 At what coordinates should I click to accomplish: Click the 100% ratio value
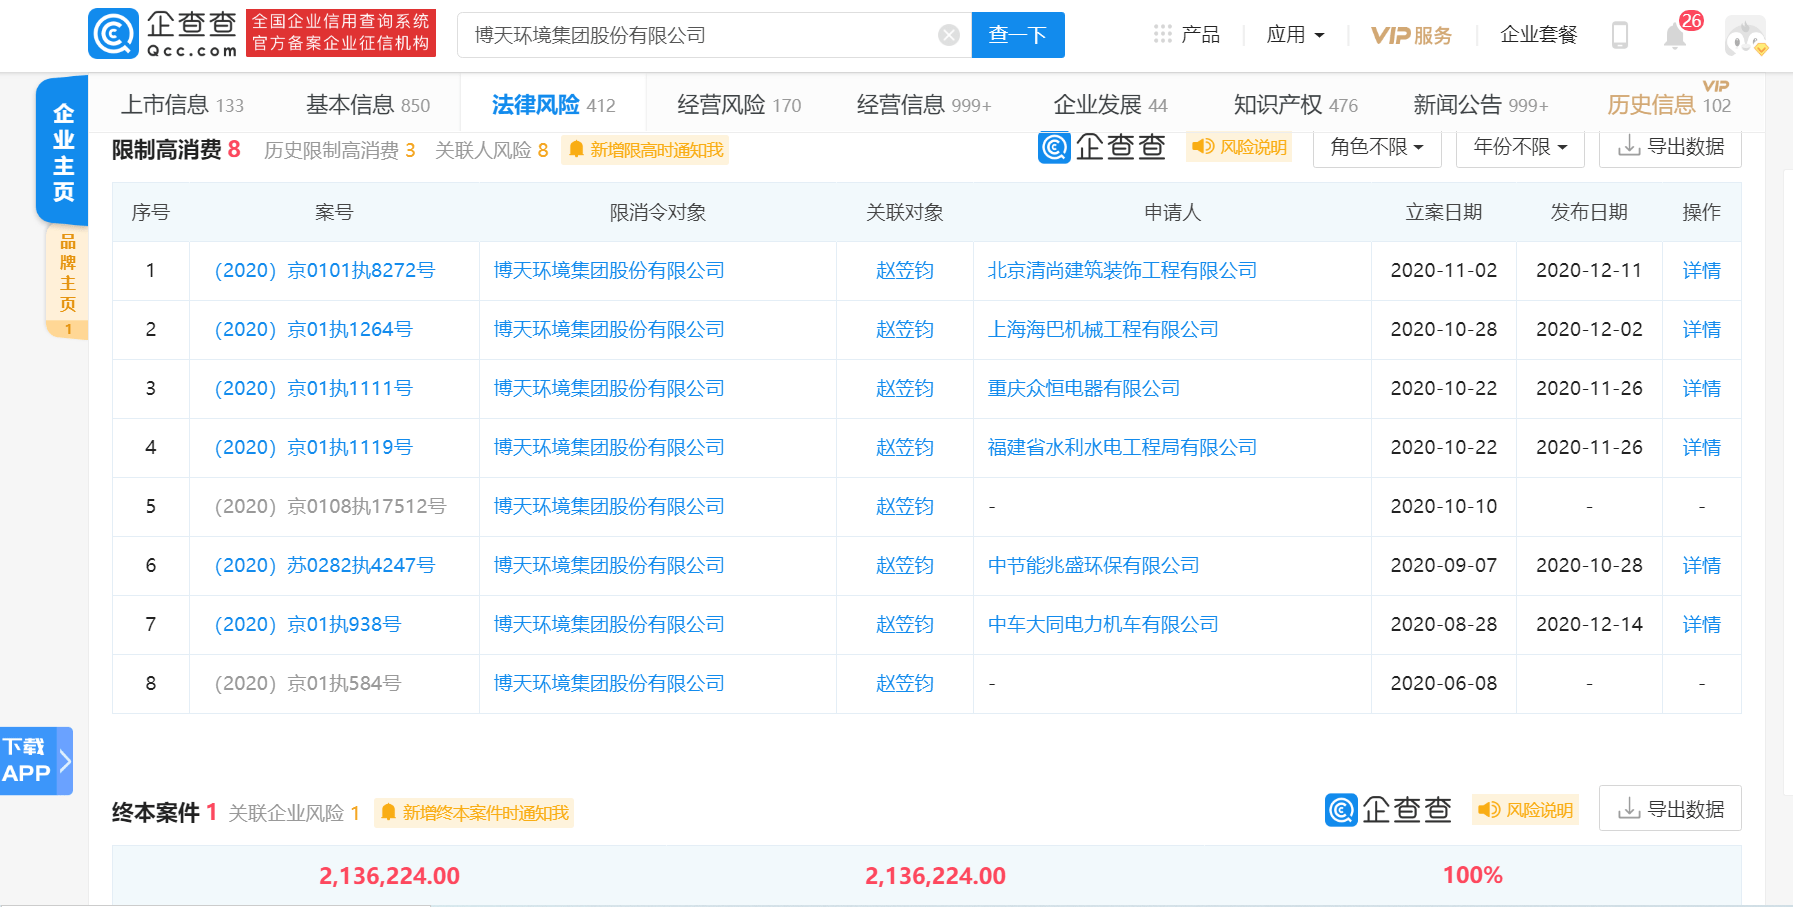1472,875
